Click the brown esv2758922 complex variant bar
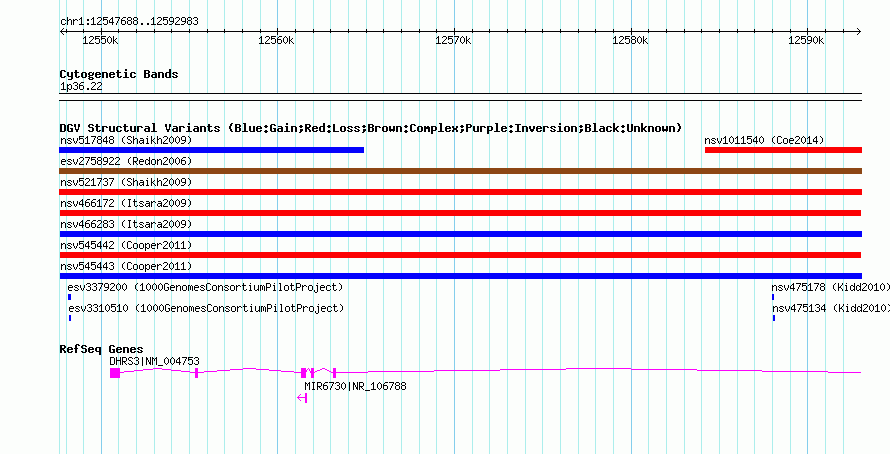Screen dimensions: 890x454 (460, 171)
